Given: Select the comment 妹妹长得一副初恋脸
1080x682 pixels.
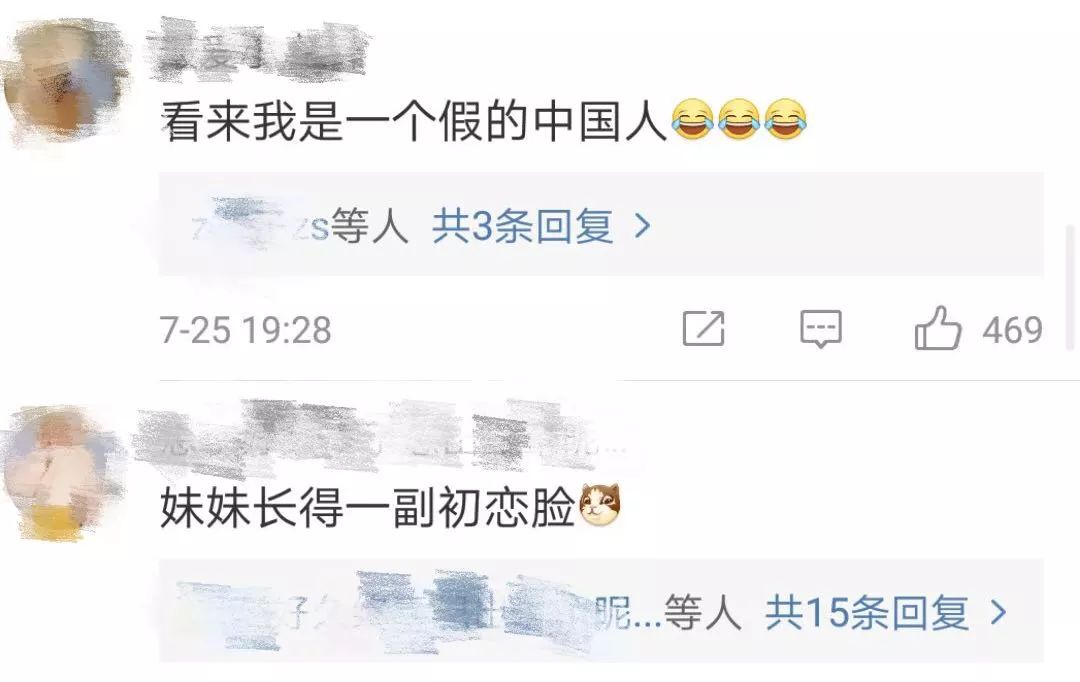Looking at the screenshot, I should tap(367, 508).
